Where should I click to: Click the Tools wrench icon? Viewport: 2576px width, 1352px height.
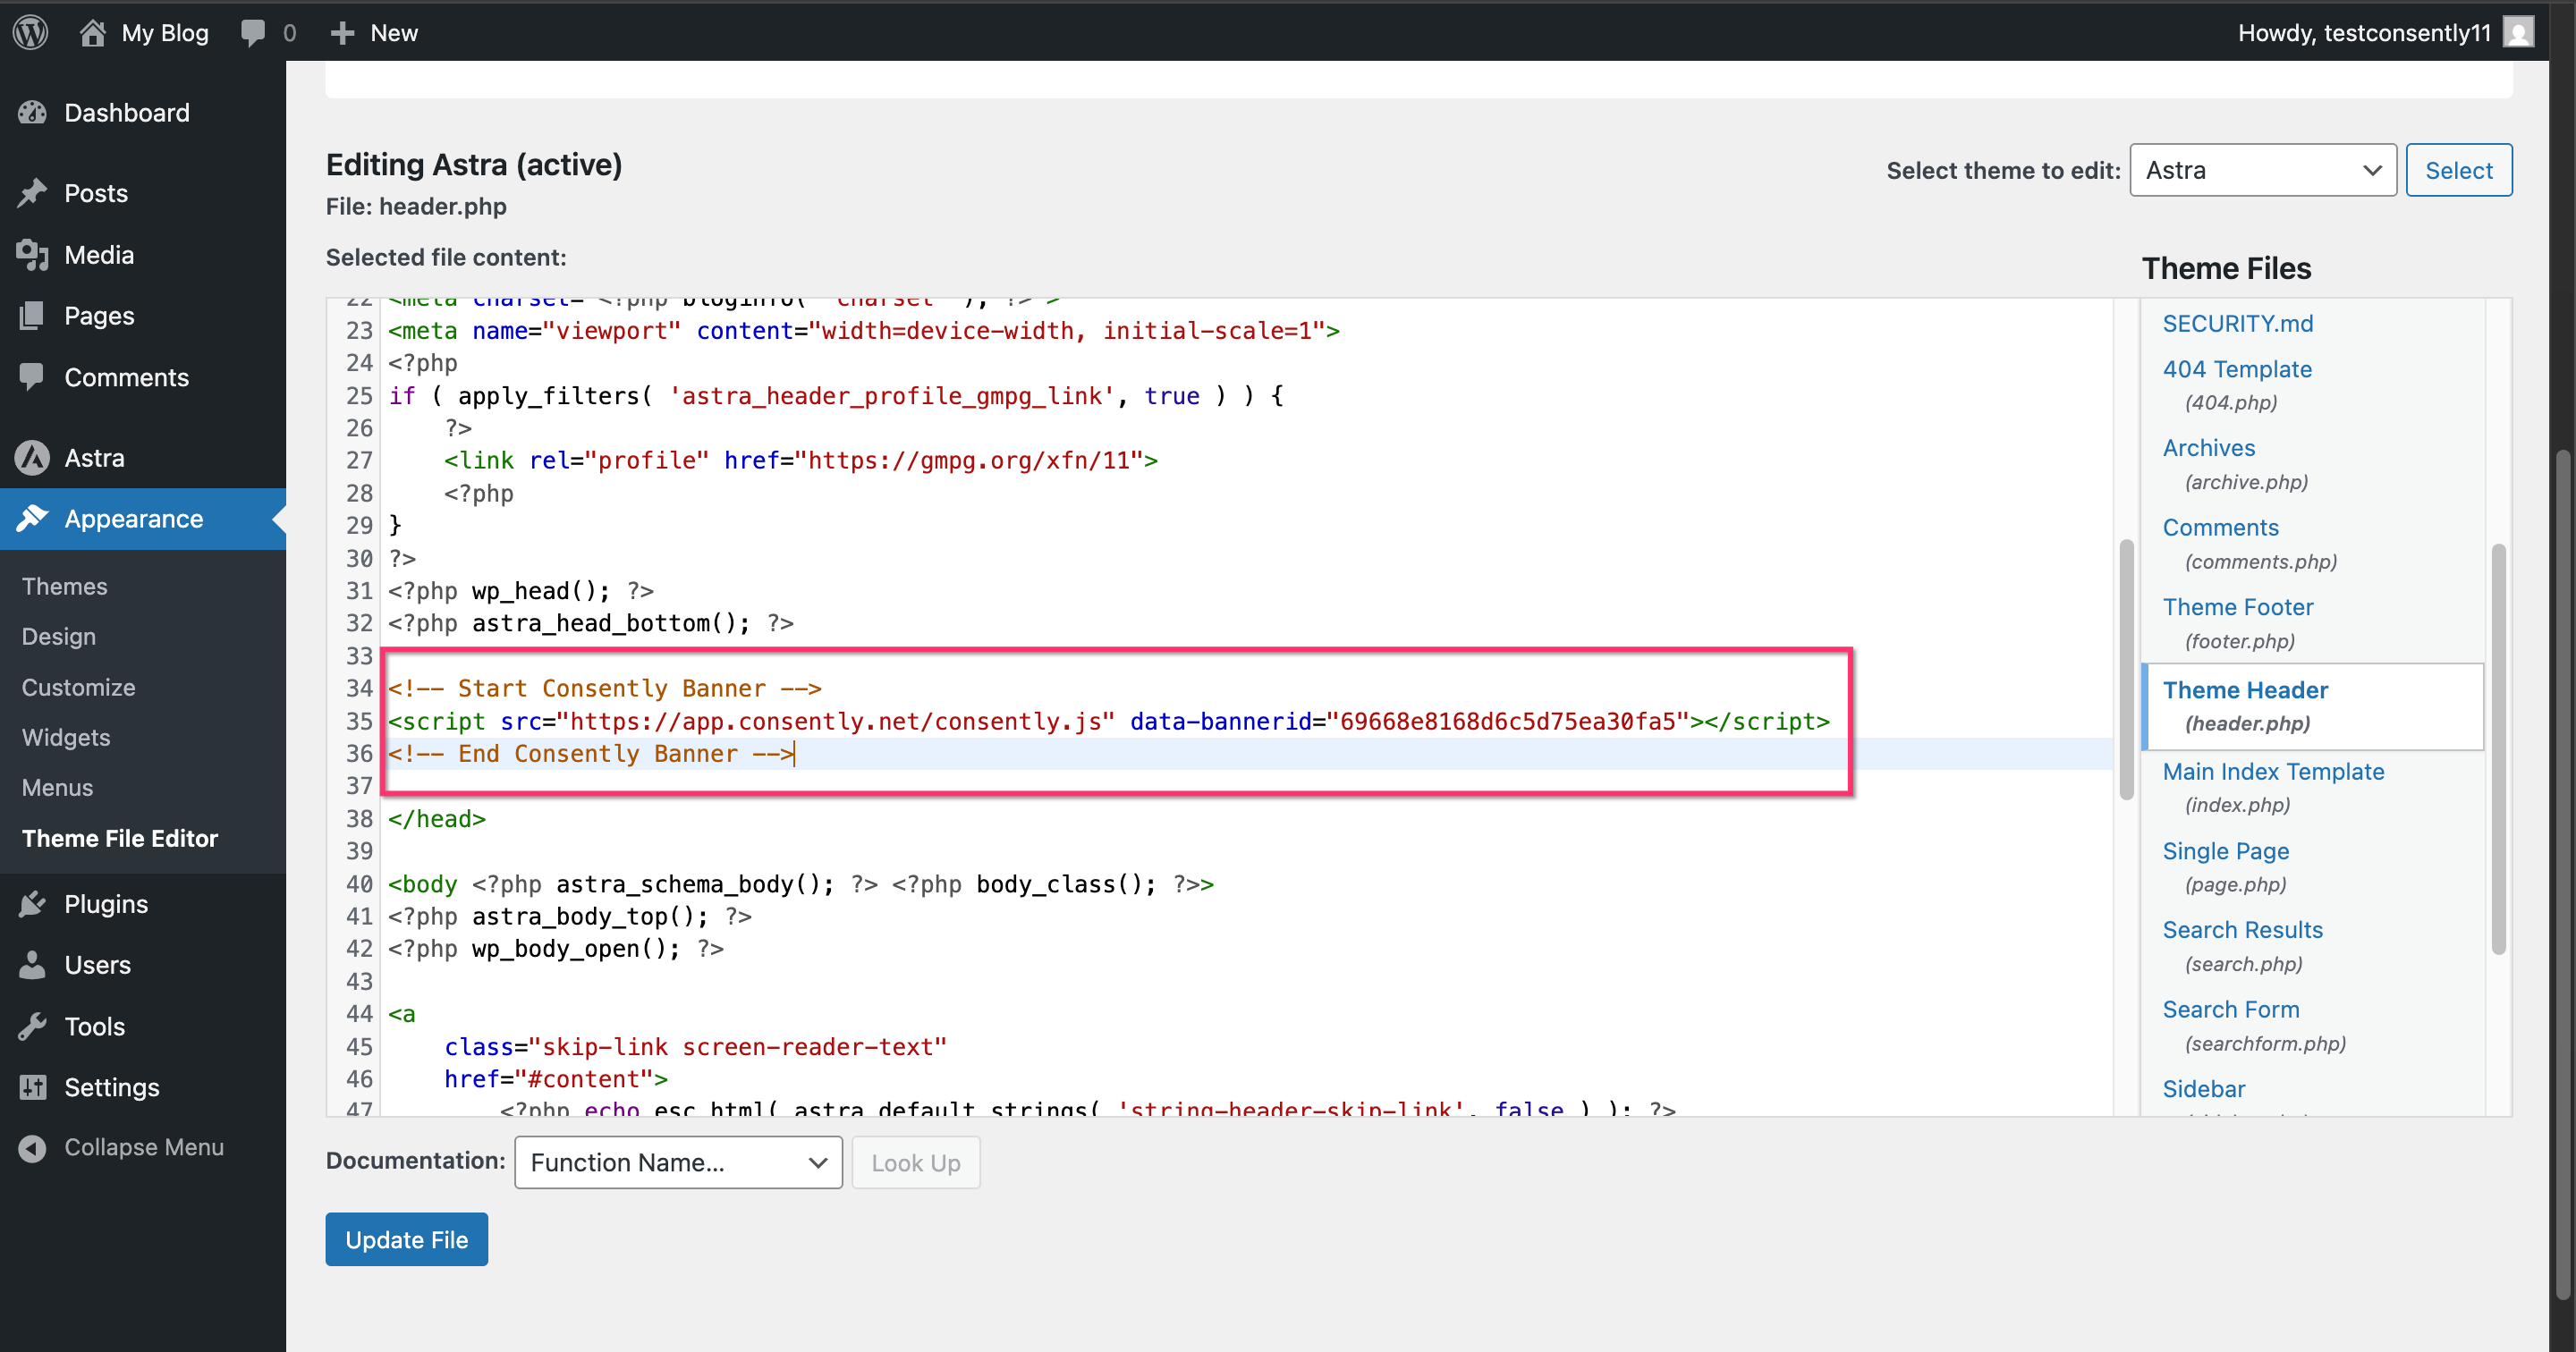pos(32,1026)
